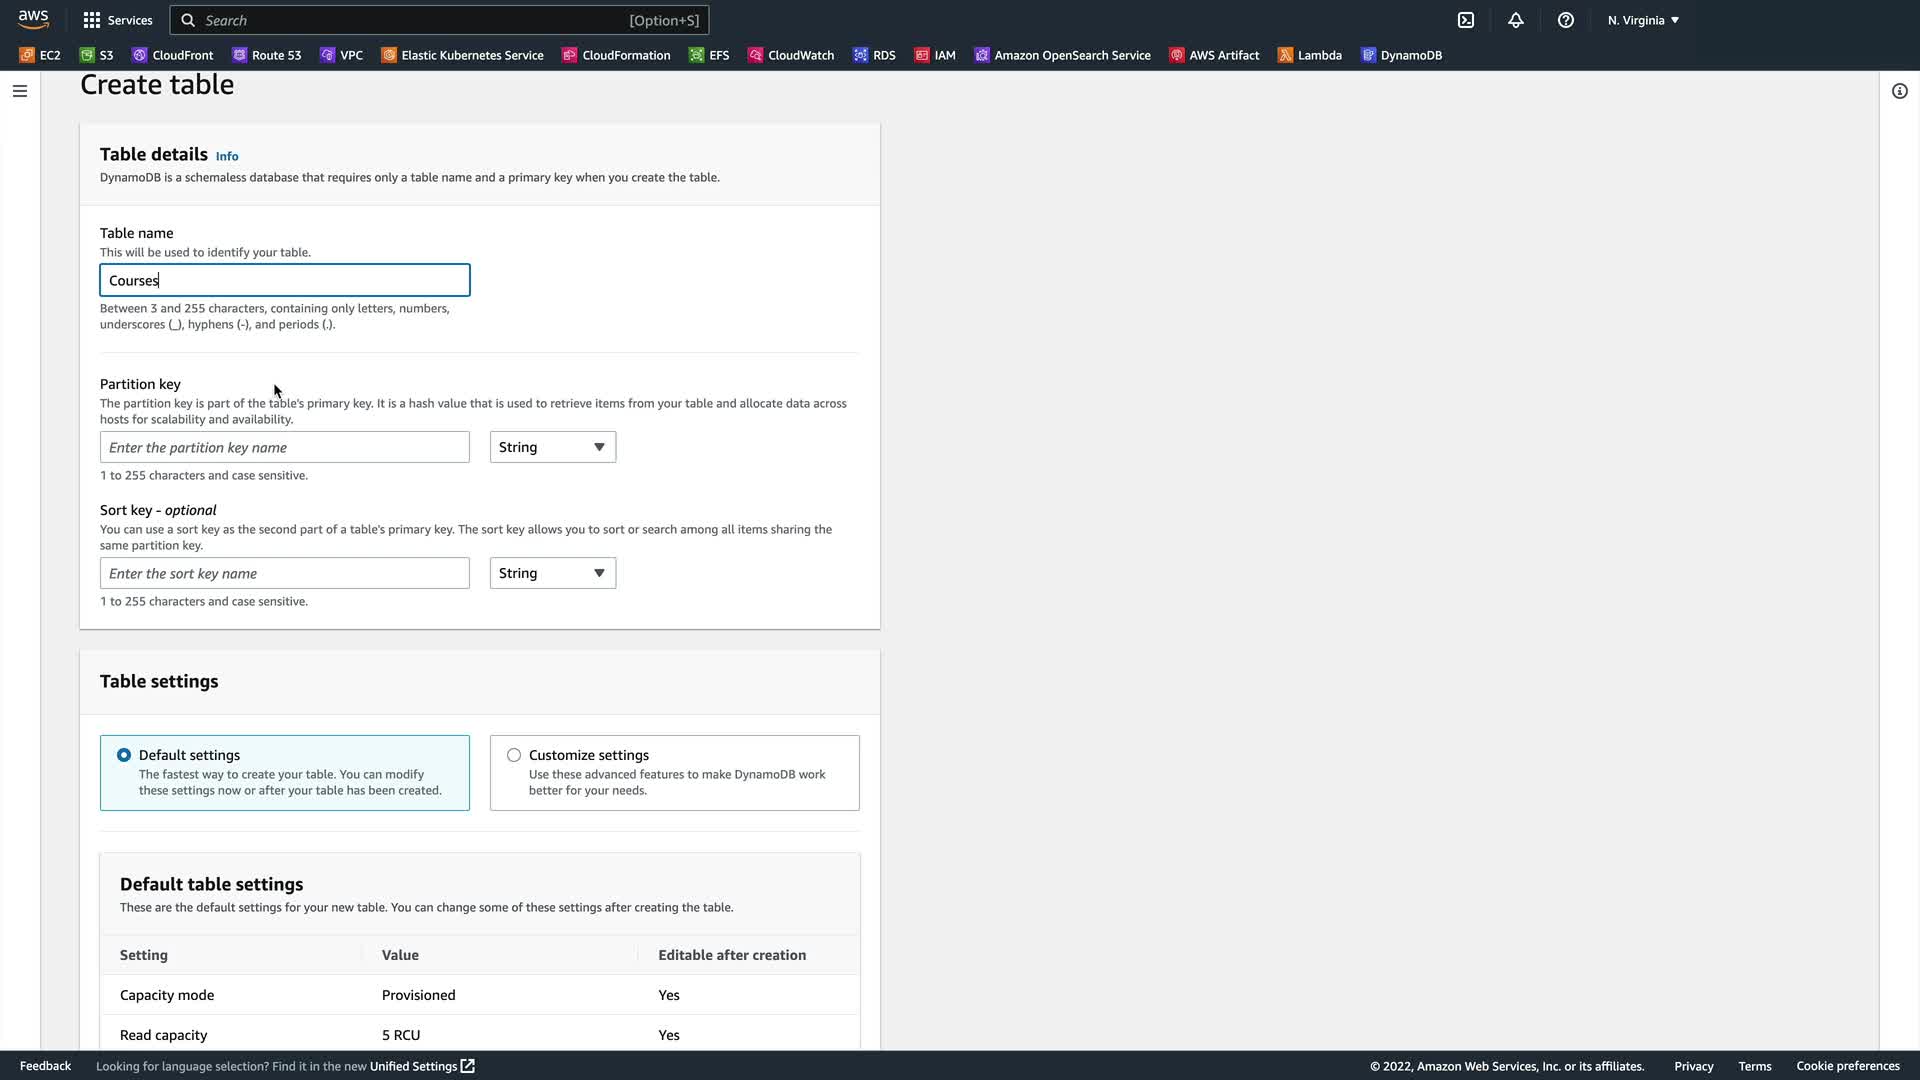
Task: Click the Info link beside Table details
Action: click(227, 156)
